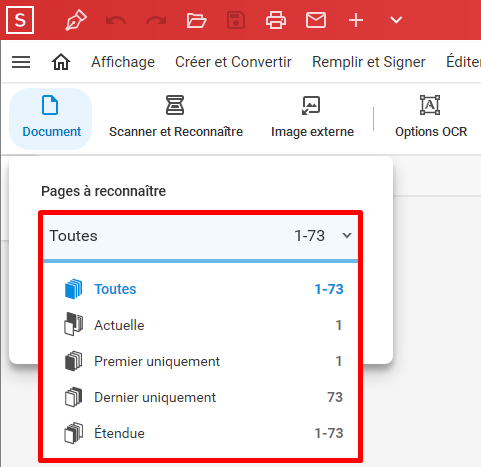Send document by email envelope icon
The height and width of the screenshot is (467, 481).
316,20
